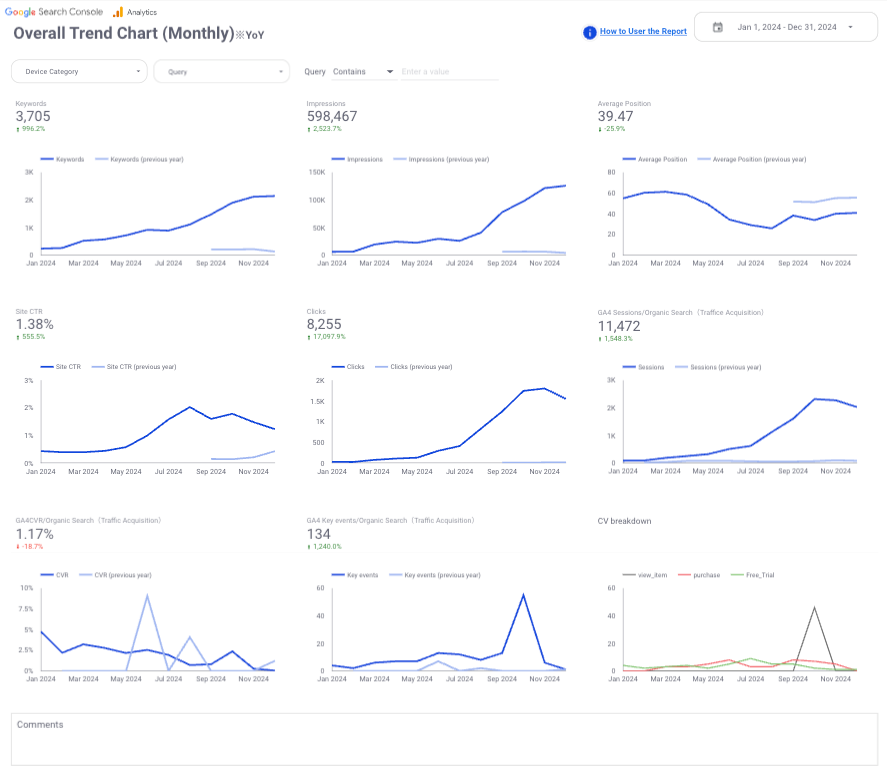Image resolution: width=887 pixels, height=770 pixels.
Task: Click the calendar icon in date picker
Action: [x=718, y=27]
